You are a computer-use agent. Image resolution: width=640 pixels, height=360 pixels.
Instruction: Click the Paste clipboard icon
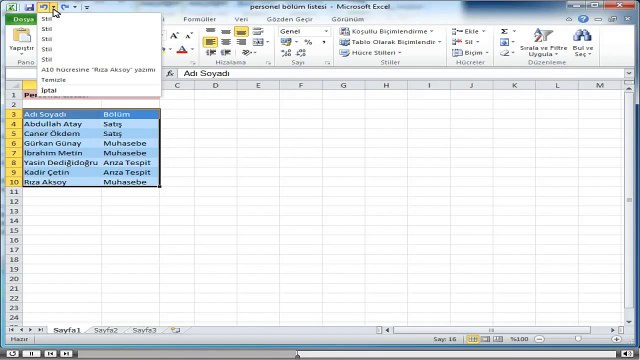click(22, 36)
